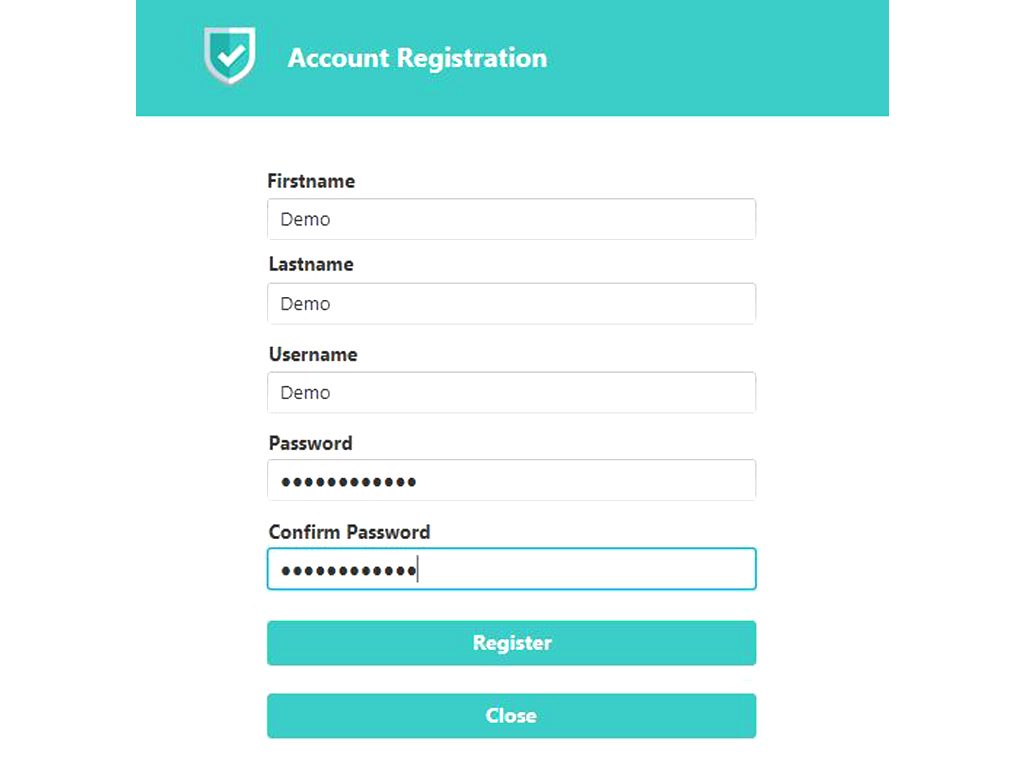1025x767 pixels.
Task: Click the white checkmark inside the shield
Action: coord(231,56)
